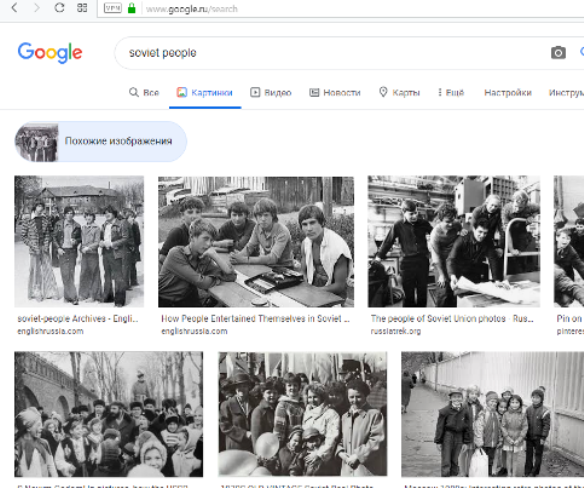The width and height of the screenshot is (584, 488).
Task: Open 'How People Entertained Themselves in Soviet' link
Action: pos(255,319)
